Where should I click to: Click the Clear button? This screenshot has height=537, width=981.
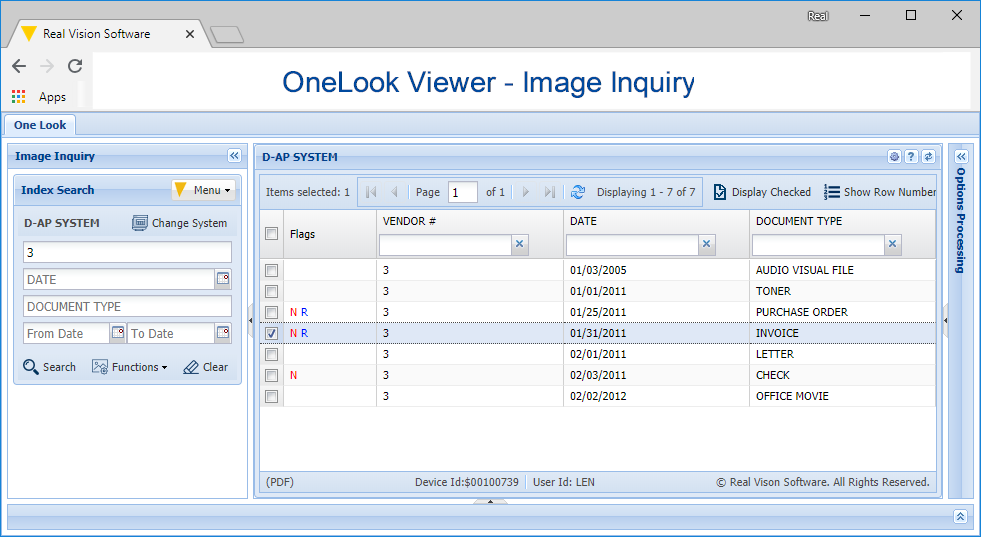coord(205,367)
